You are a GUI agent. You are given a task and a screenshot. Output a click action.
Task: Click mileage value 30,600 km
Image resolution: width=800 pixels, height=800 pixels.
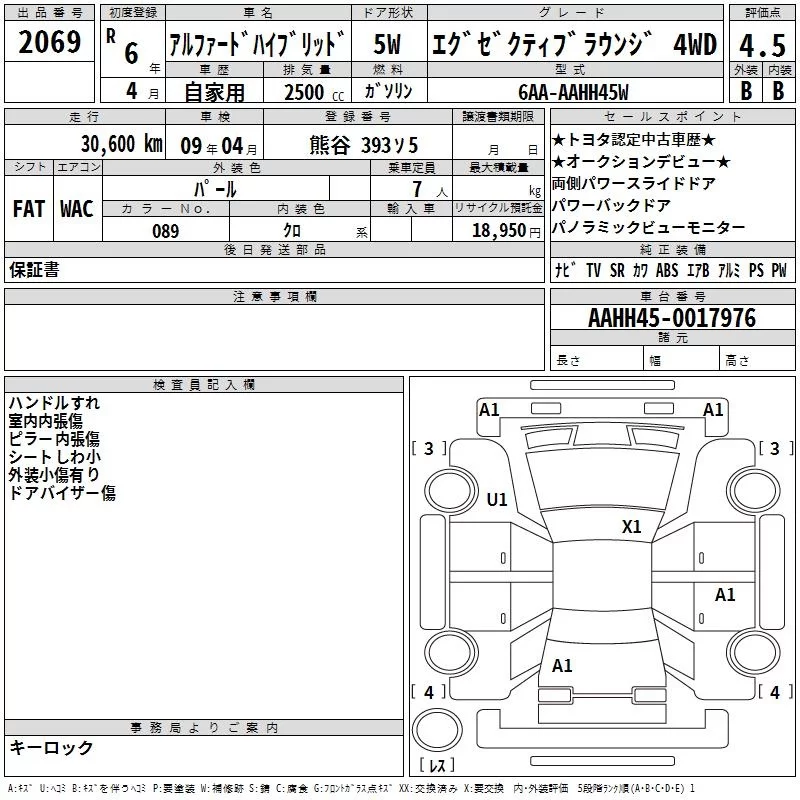coord(121,144)
